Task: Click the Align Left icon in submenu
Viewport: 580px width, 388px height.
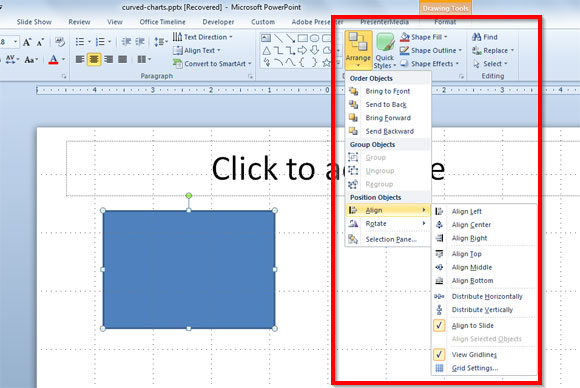Action: coord(439,211)
